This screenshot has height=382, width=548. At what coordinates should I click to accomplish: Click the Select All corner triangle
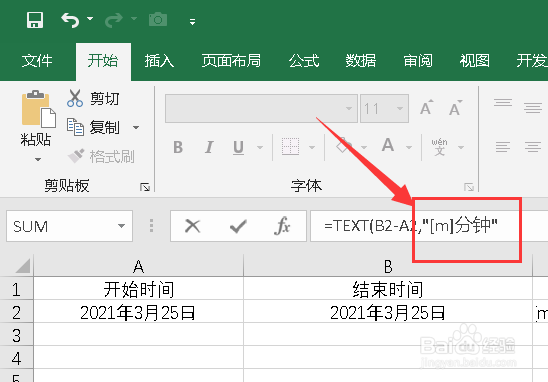23,266
